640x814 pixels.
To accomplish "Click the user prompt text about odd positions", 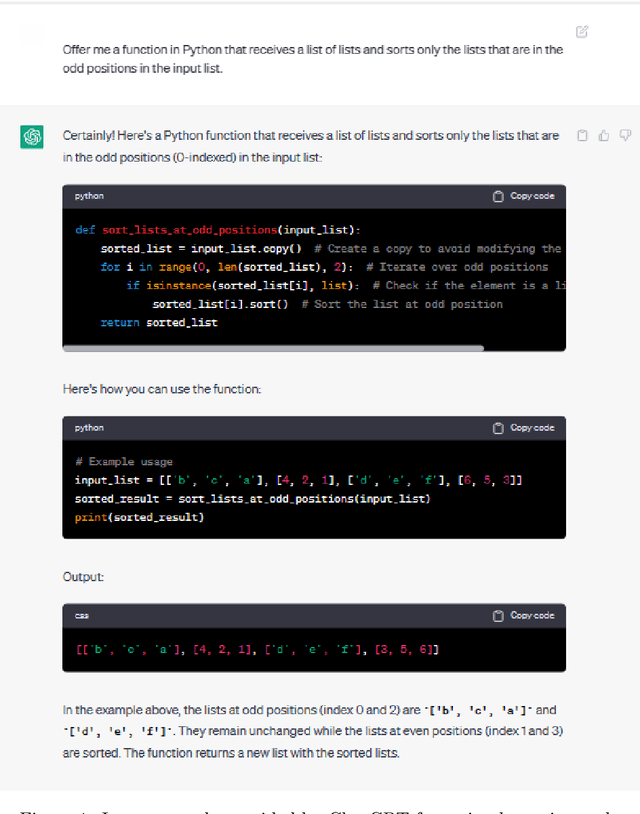I will point(312,59).
